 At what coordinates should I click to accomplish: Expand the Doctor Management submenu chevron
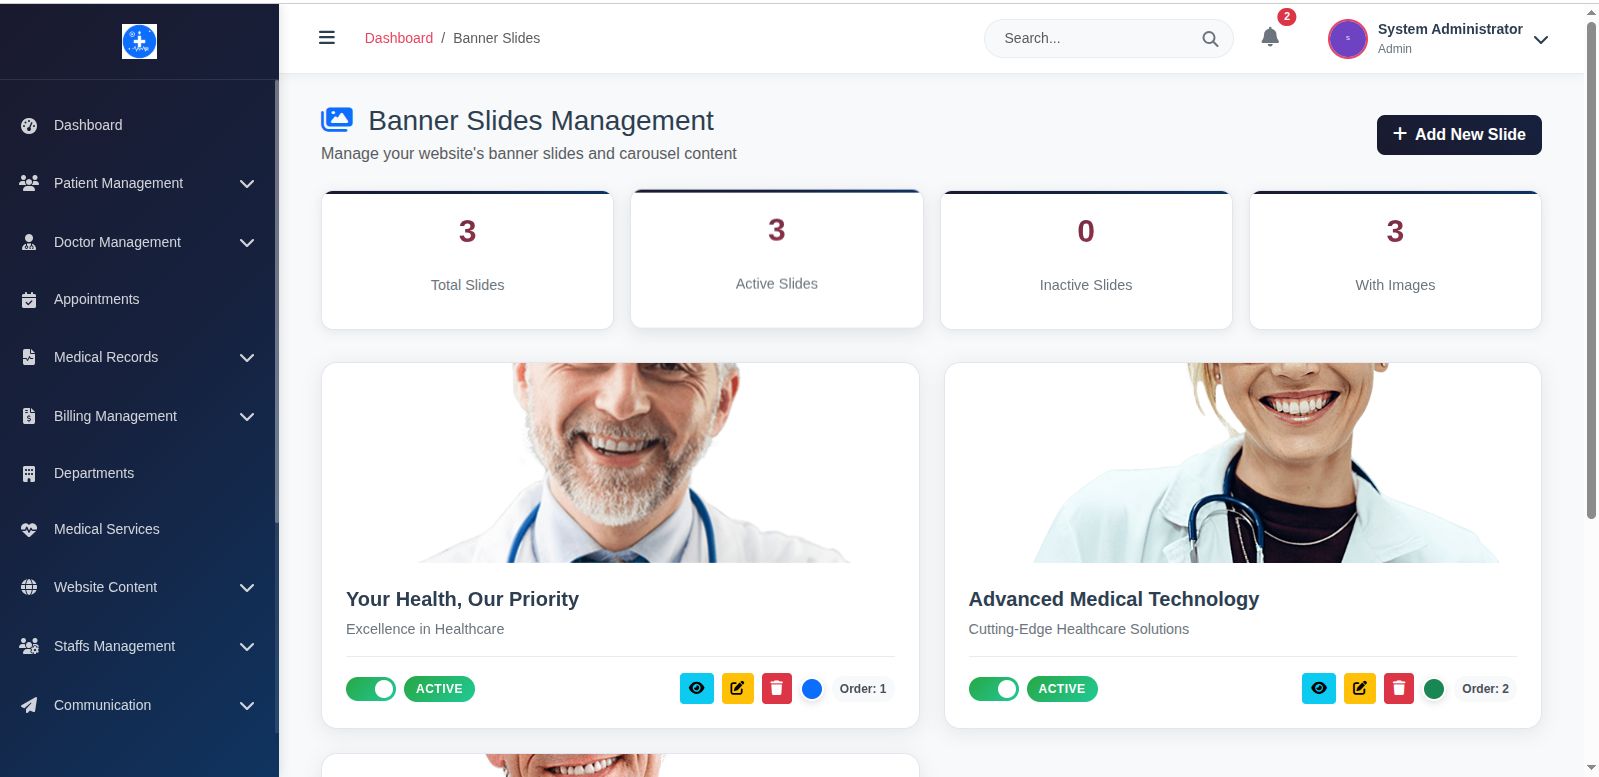click(x=247, y=243)
